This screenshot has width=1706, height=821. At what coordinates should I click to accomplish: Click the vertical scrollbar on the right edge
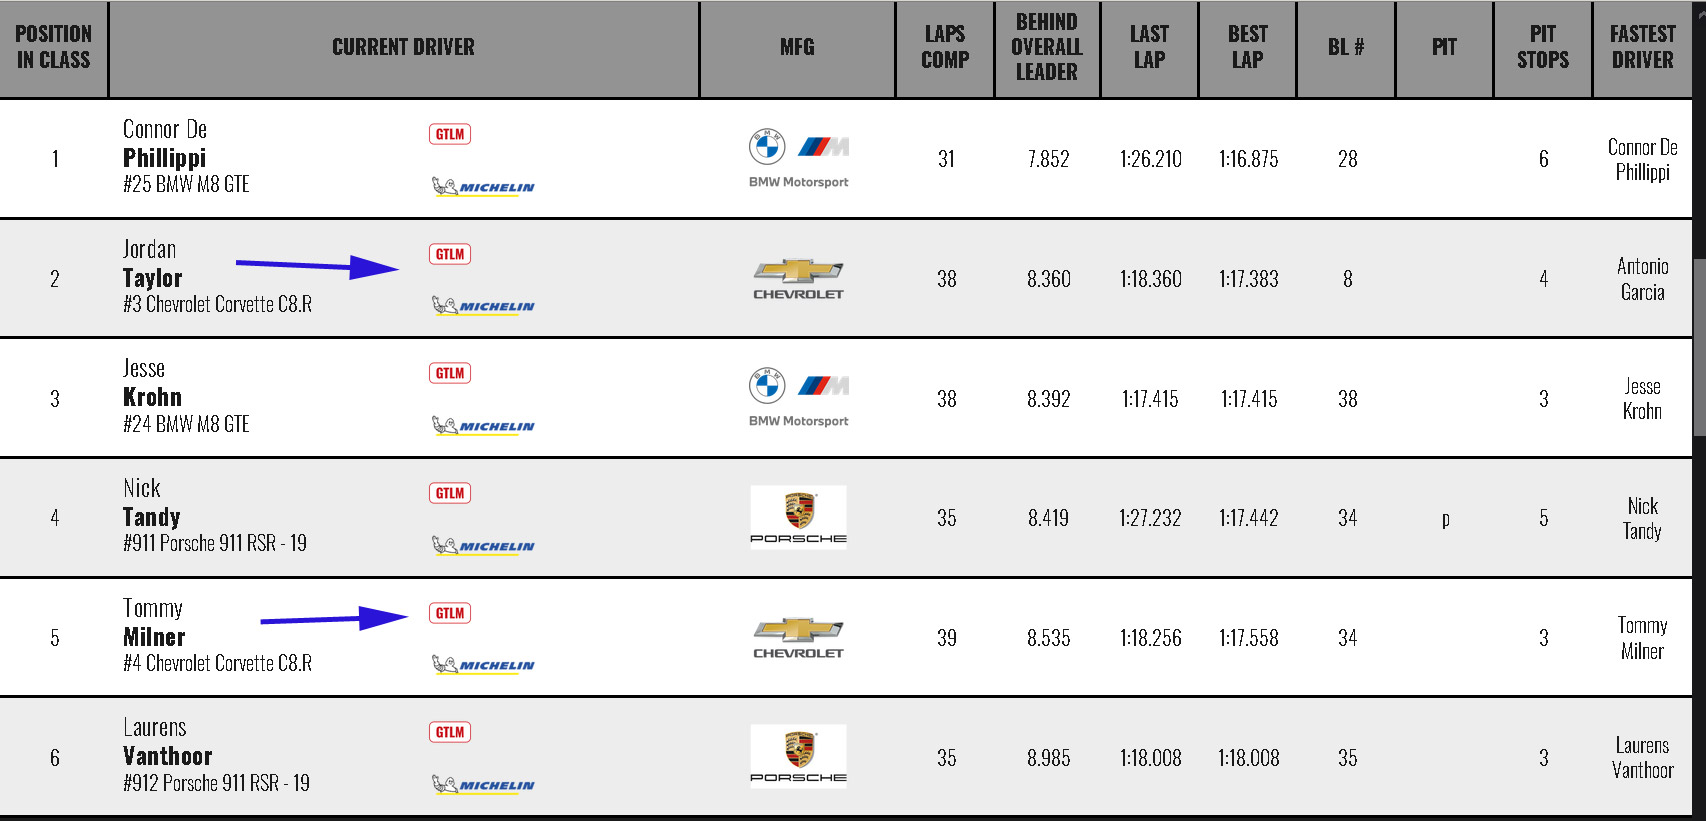point(1699,330)
